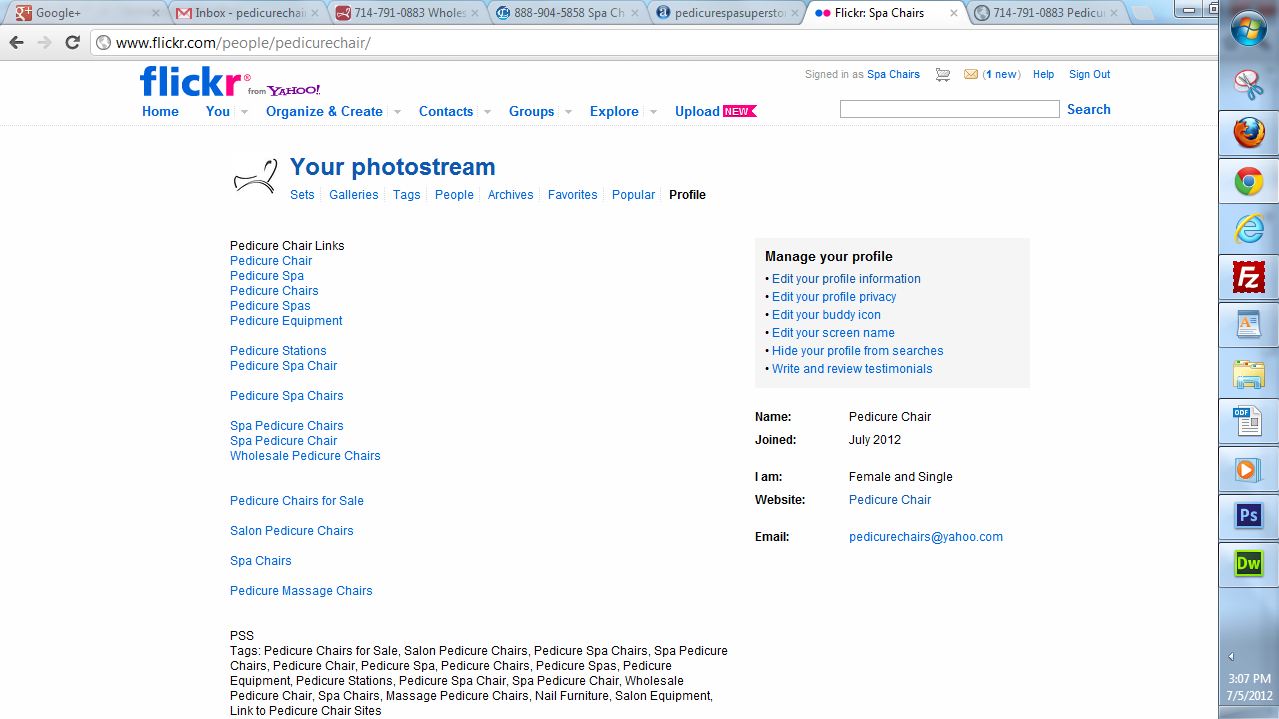The height and width of the screenshot is (719, 1279).
Task: Click Edit your buddy icon
Action: (x=826, y=315)
